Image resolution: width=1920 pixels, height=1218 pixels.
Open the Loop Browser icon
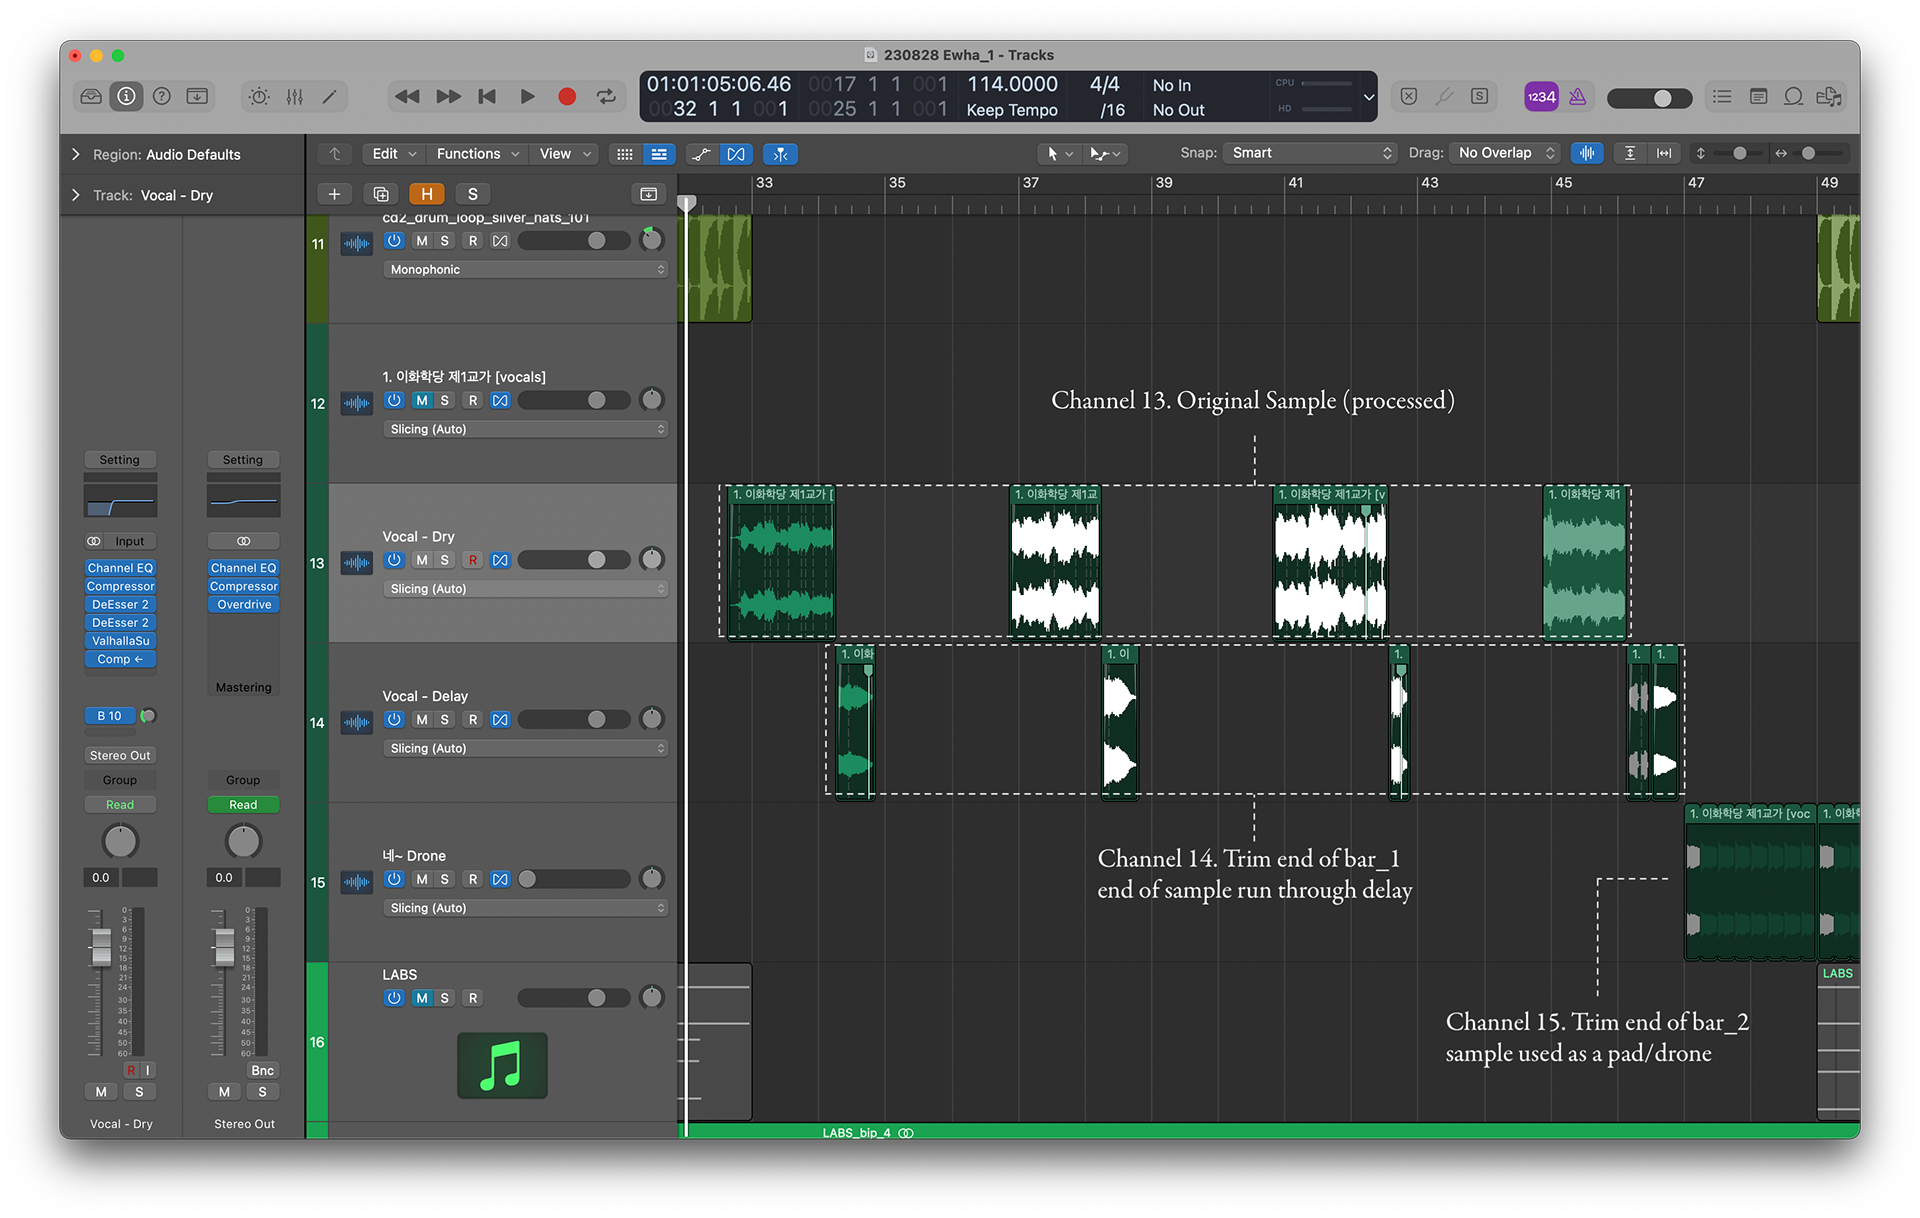1793,97
